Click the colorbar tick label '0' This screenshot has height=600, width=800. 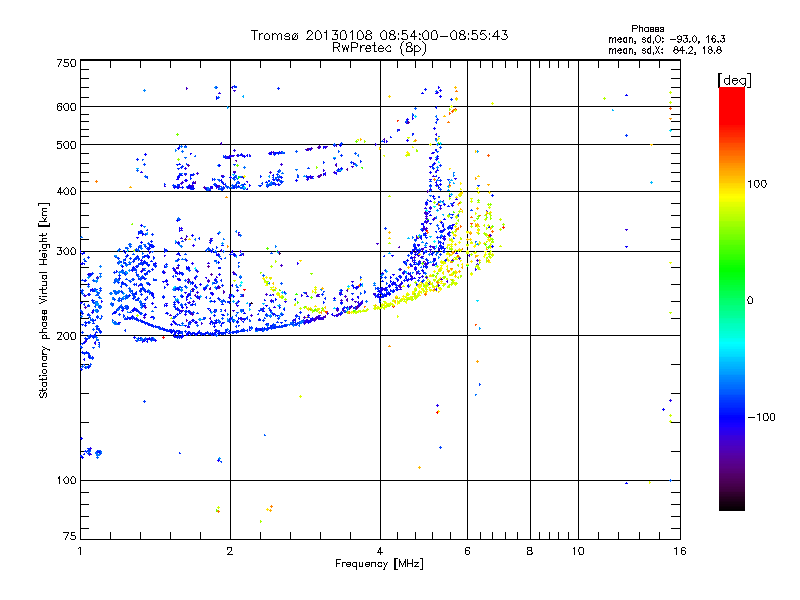click(x=750, y=301)
